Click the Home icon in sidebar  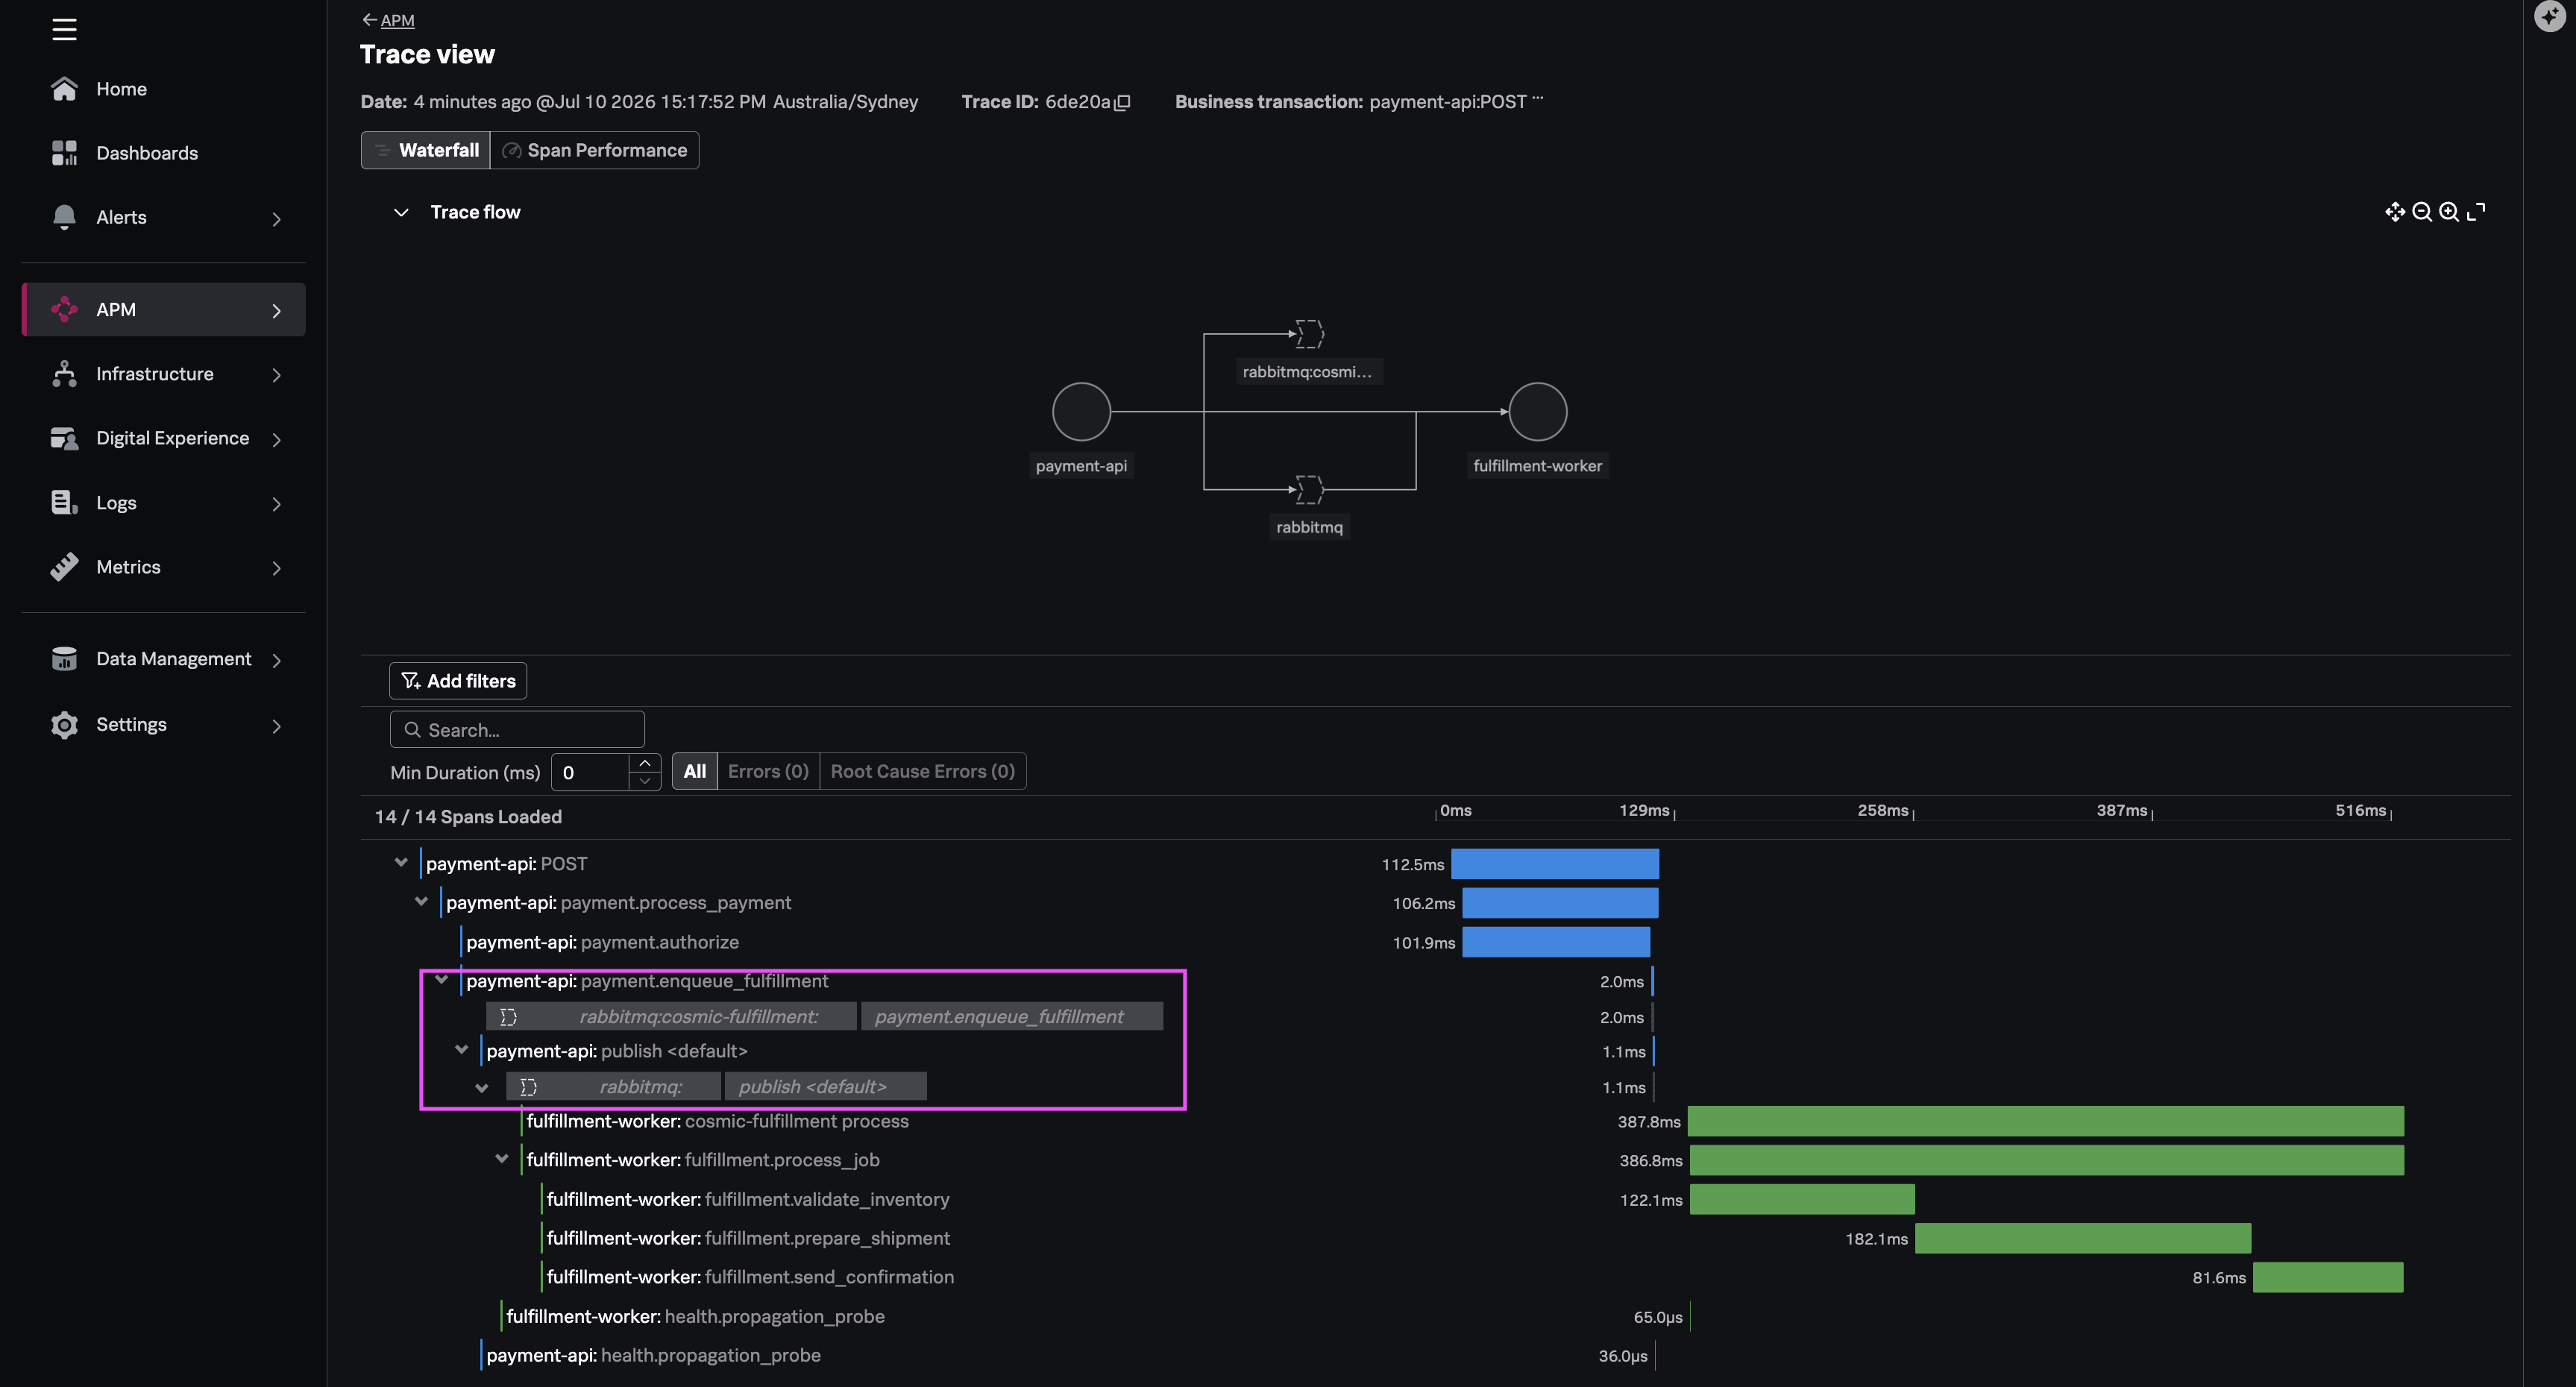point(64,89)
